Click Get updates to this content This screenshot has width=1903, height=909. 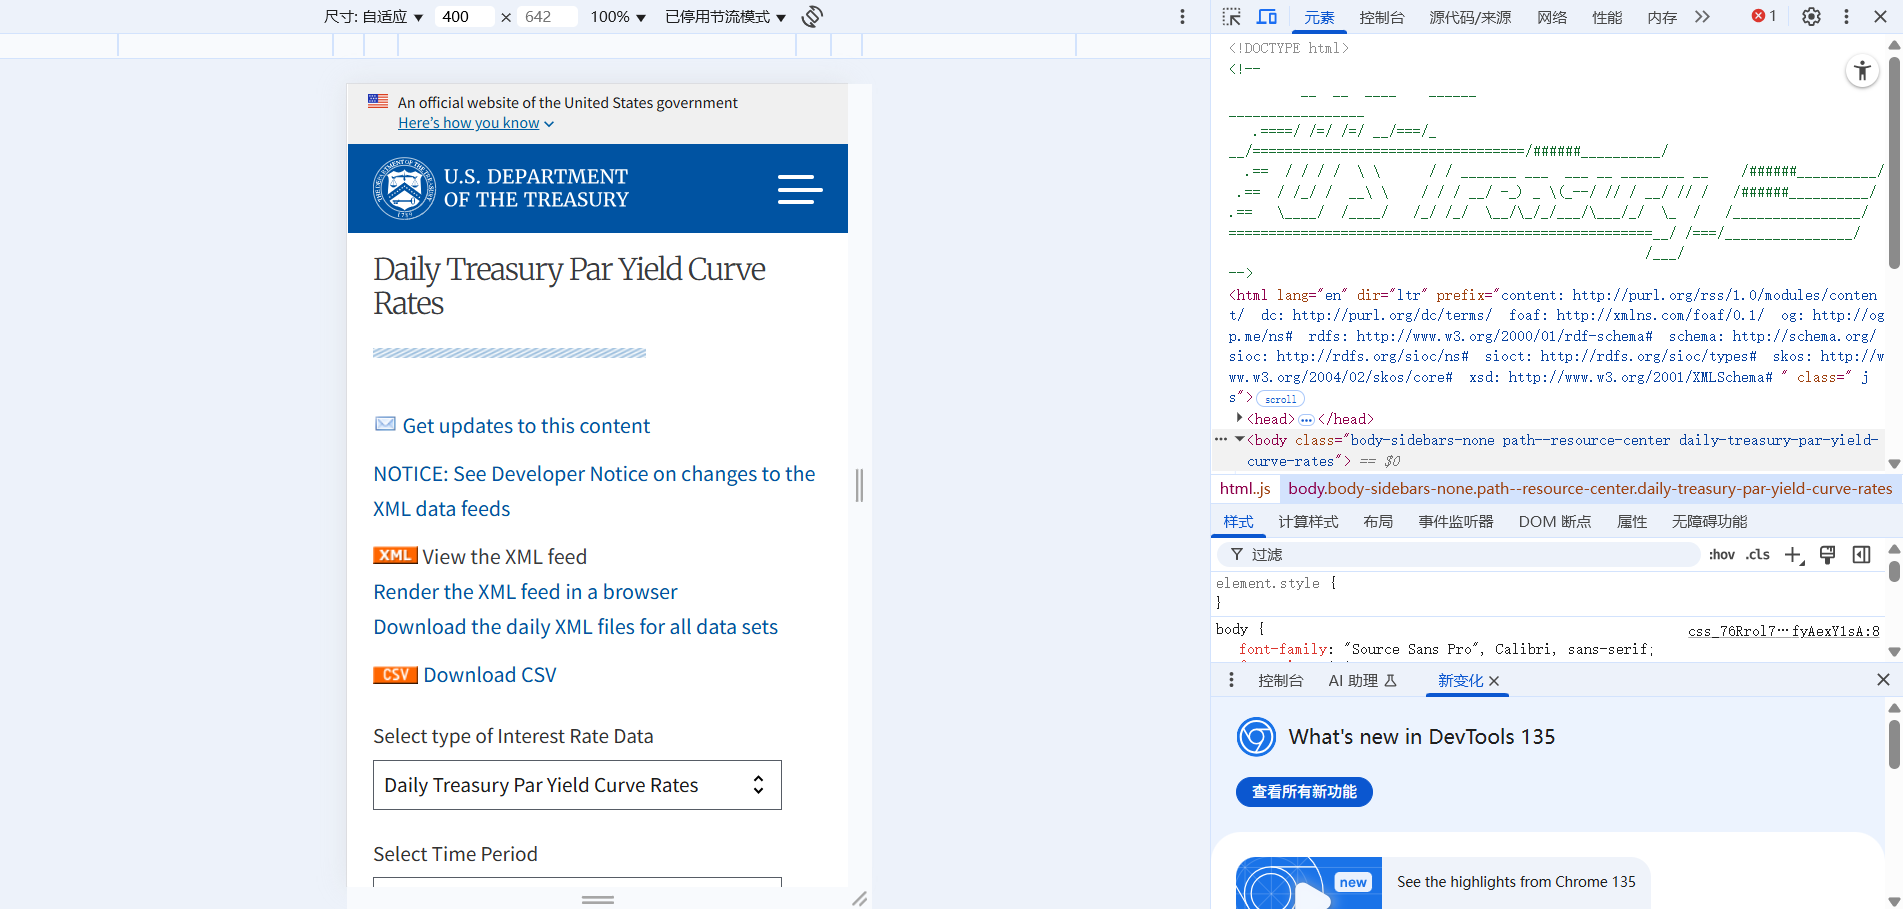(x=526, y=426)
